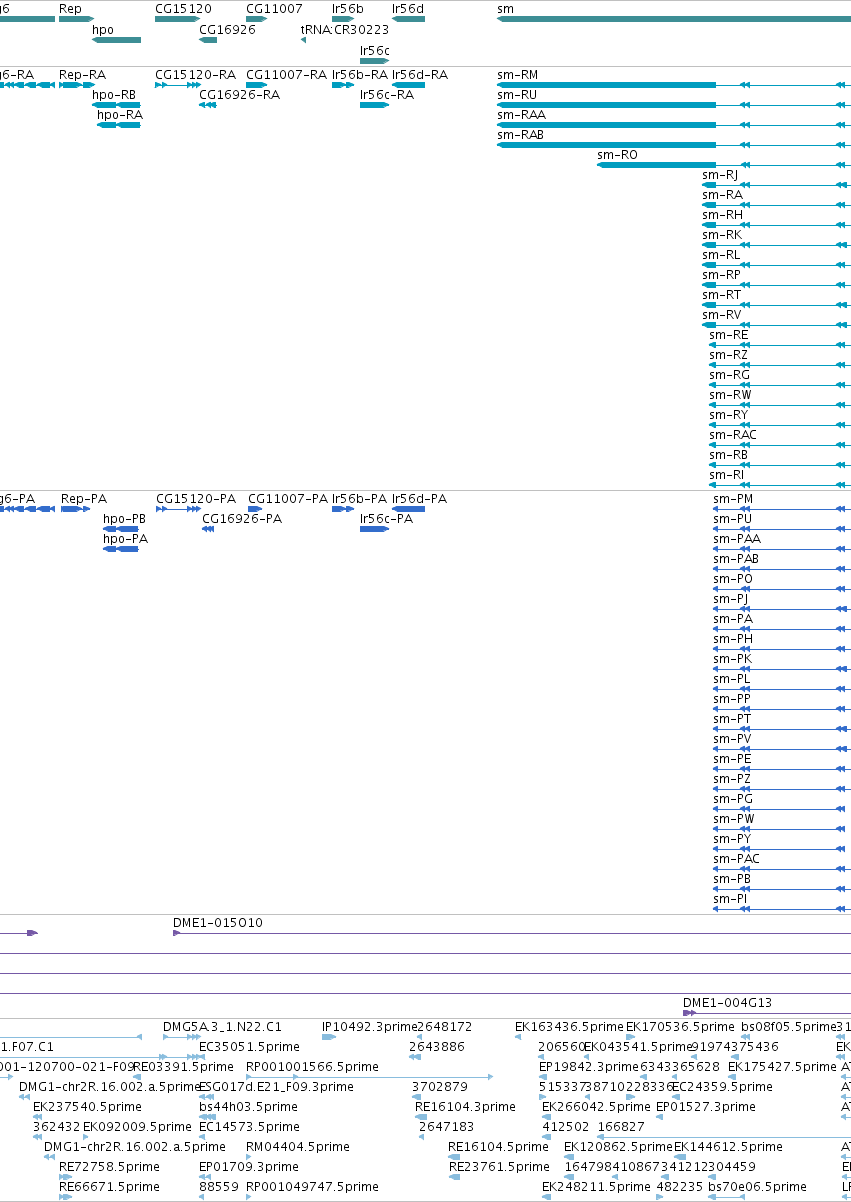Click the sm-PT protein label

click(732, 719)
